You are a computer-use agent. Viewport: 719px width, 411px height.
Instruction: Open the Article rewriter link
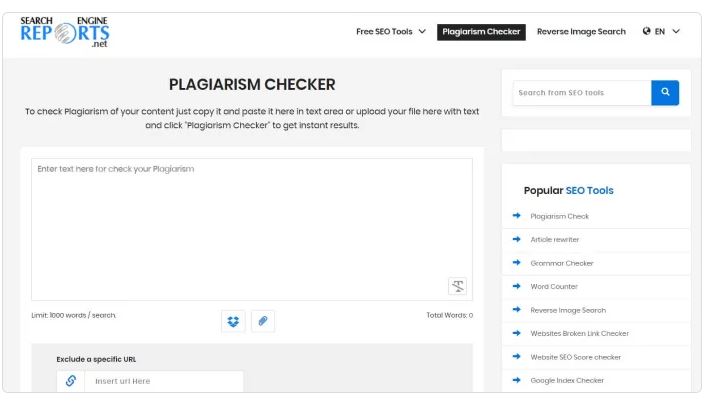click(x=554, y=240)
